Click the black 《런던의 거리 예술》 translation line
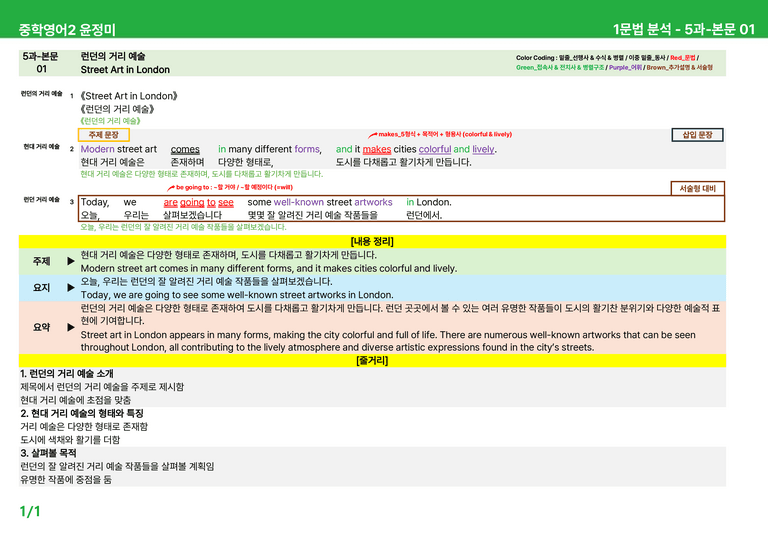 (x=118, y=109)
